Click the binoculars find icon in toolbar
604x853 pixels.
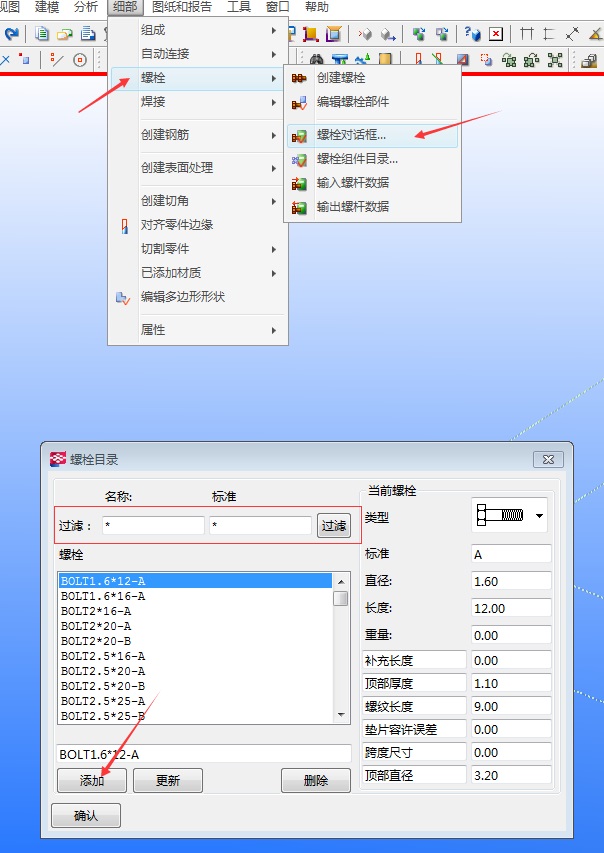point(317,59)
